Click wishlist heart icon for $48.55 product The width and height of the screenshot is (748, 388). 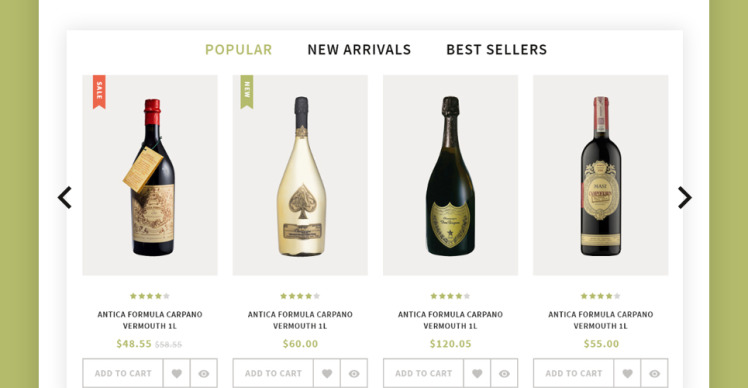pos(177,373)
